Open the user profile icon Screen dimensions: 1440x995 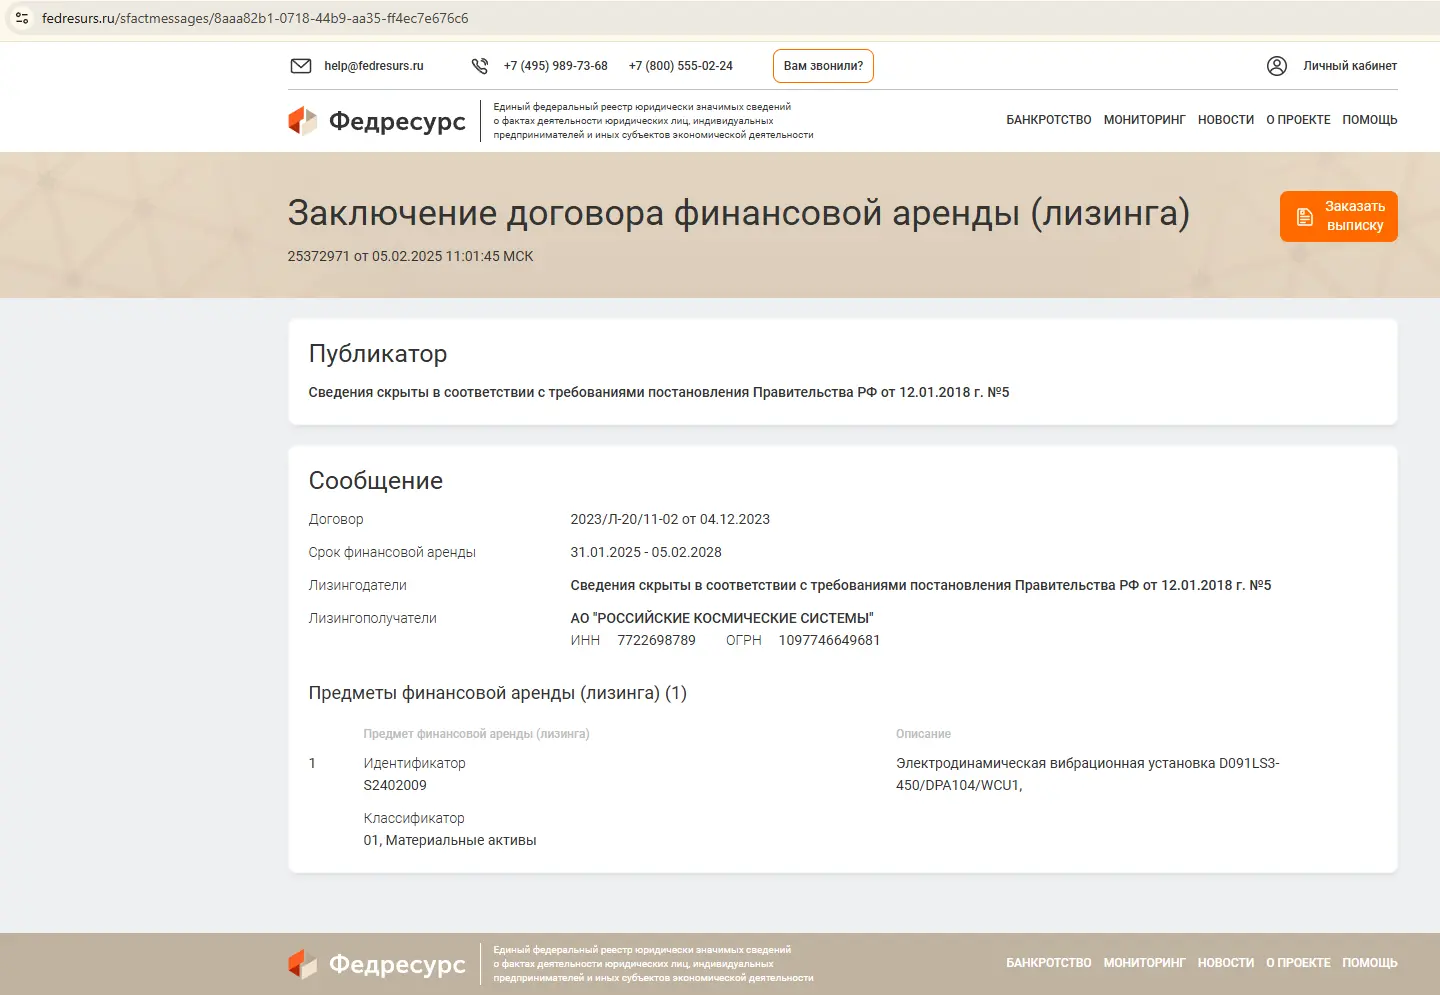1277,66
